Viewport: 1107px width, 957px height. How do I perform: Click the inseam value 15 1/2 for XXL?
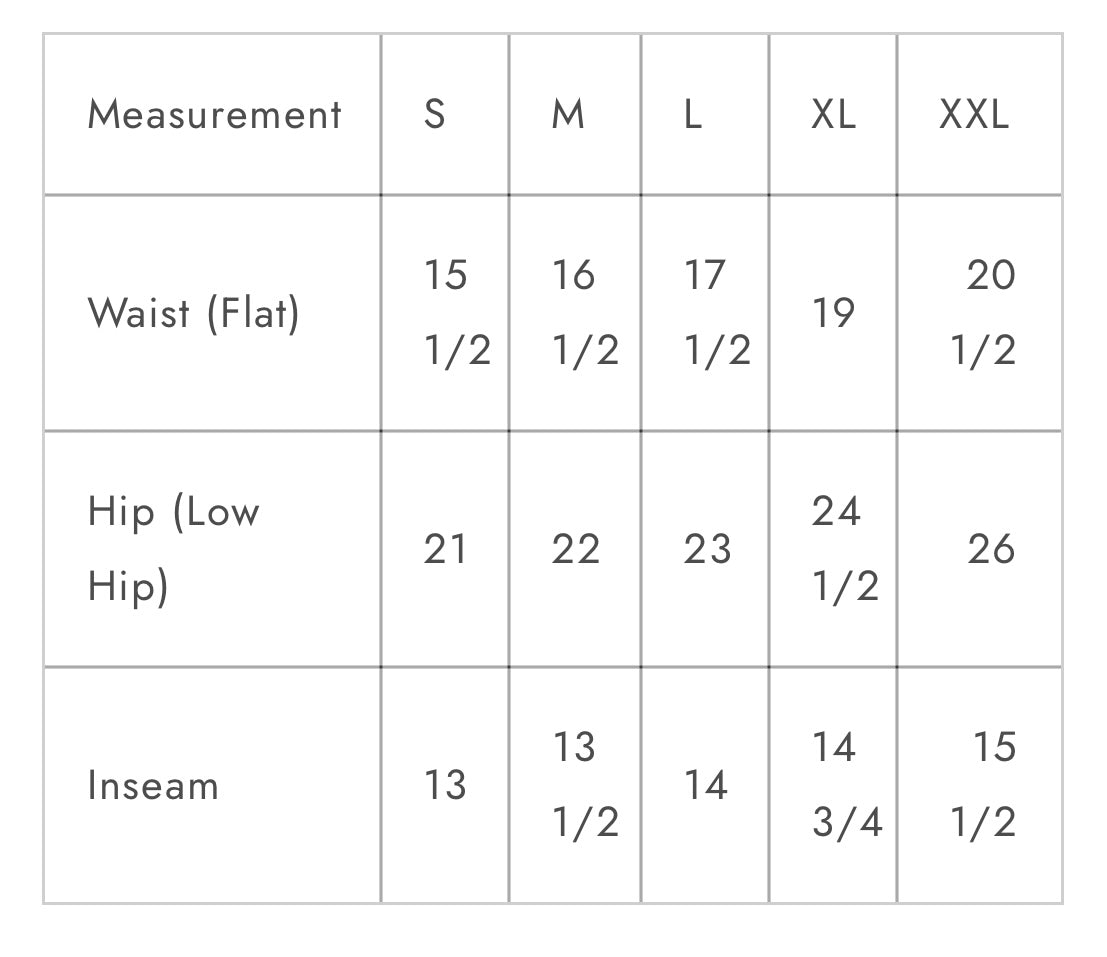983,784
